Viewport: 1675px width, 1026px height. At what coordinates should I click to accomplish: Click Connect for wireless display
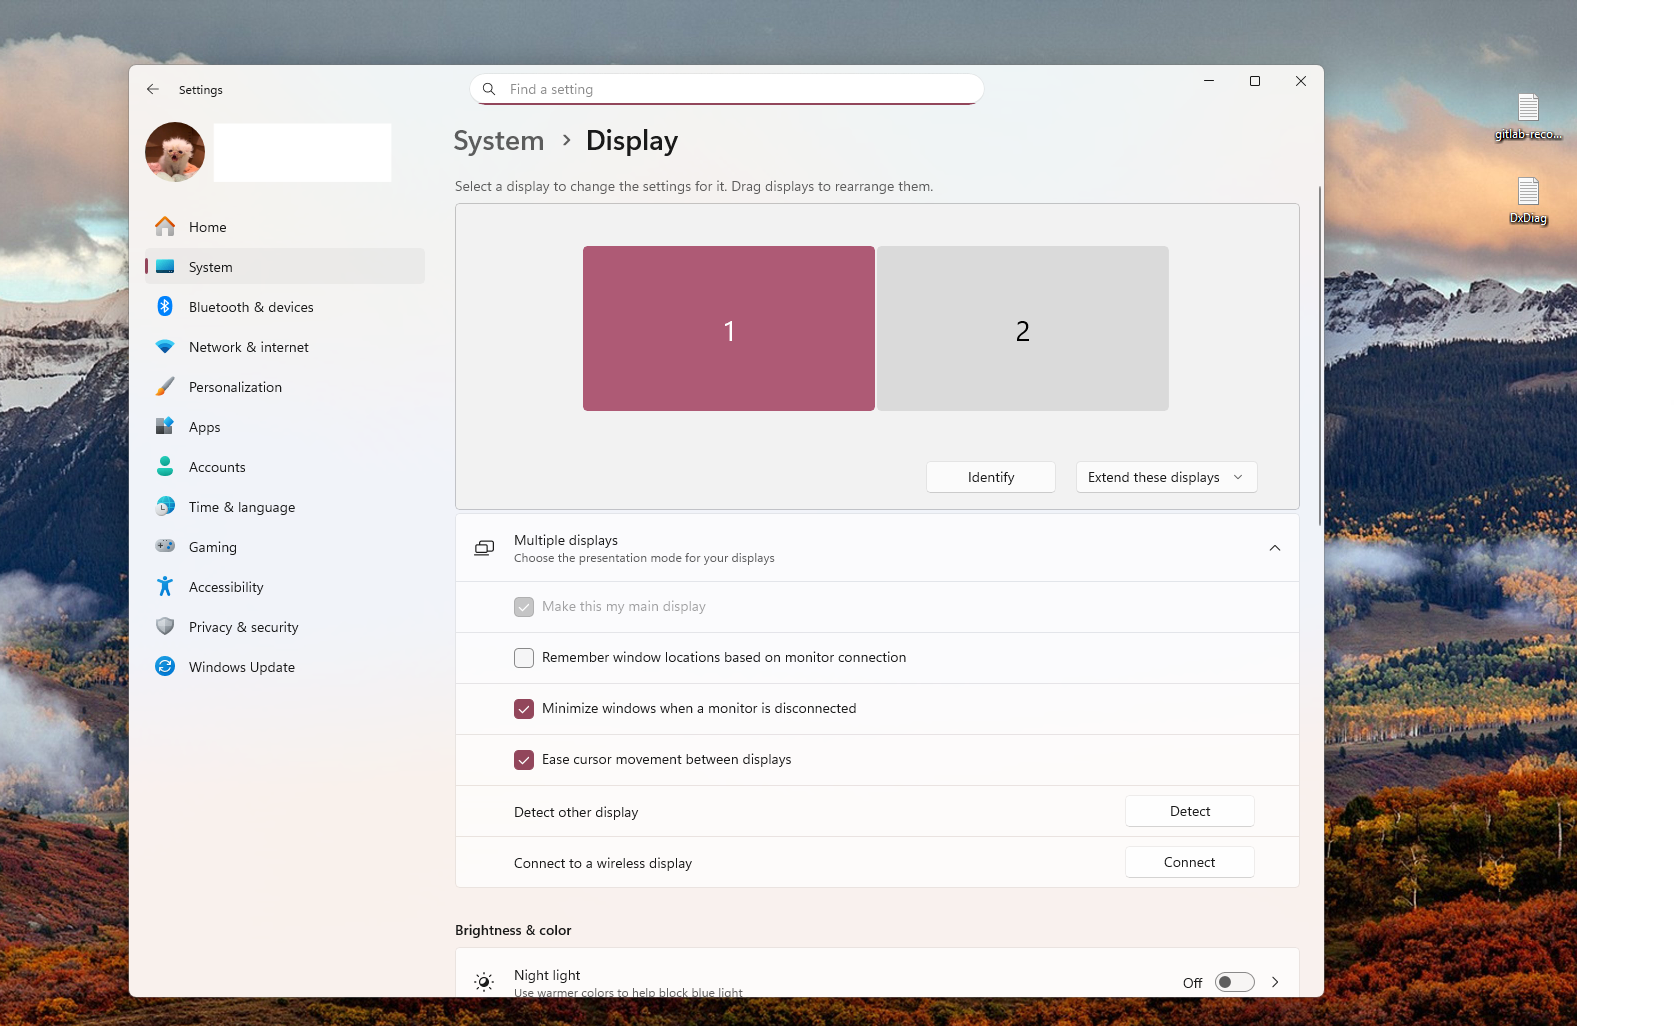1190,862
